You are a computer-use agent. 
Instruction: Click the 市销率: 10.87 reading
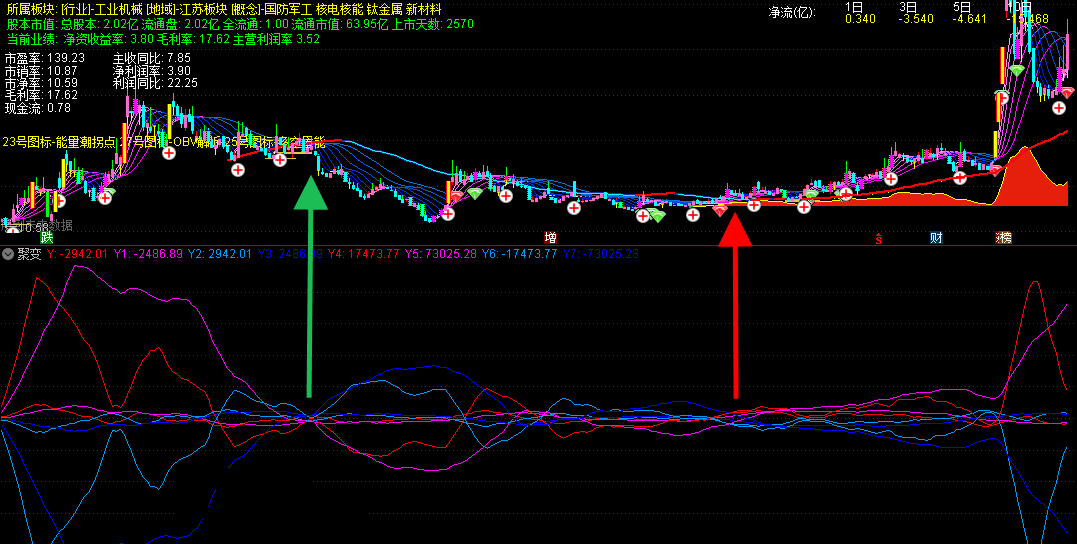[41, 71]
